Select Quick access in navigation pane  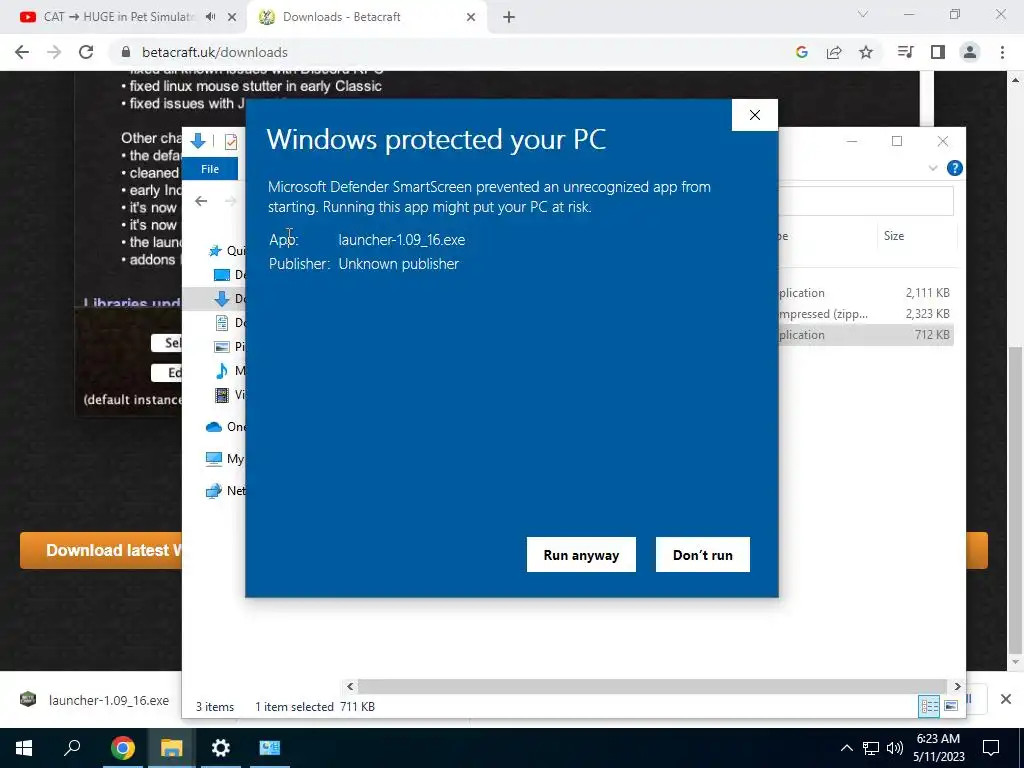[x=225, y=251]
